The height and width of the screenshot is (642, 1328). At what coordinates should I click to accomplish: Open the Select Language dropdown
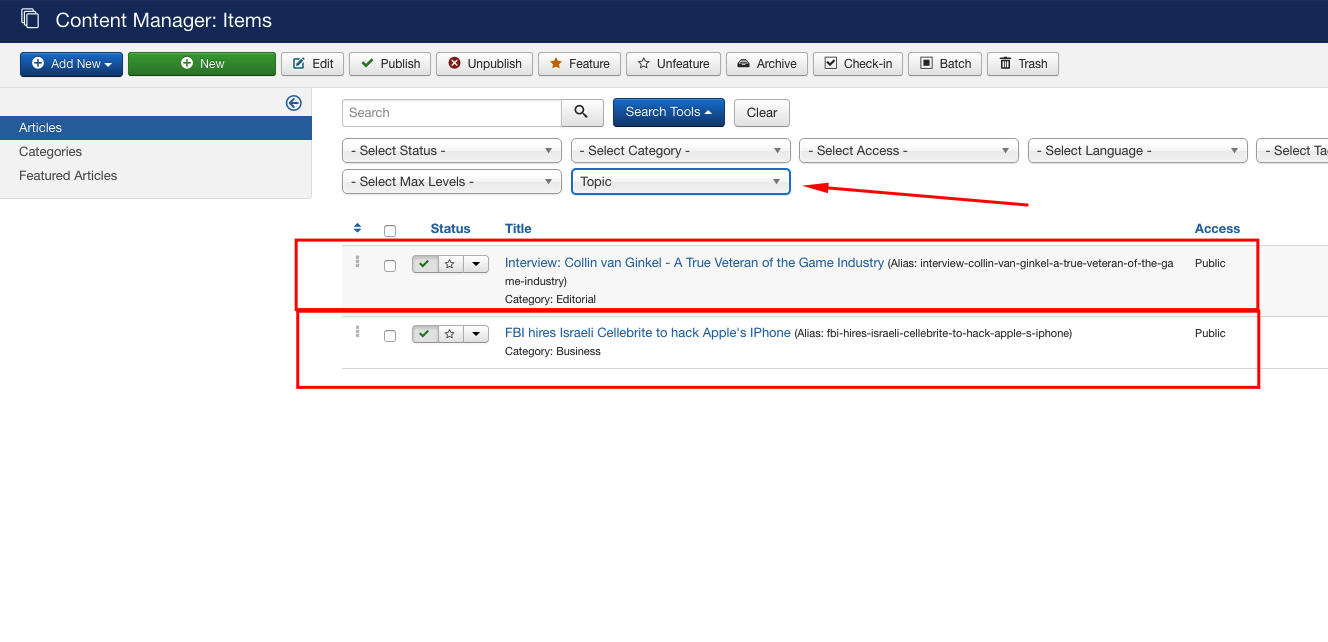(x=1138, y=151)
